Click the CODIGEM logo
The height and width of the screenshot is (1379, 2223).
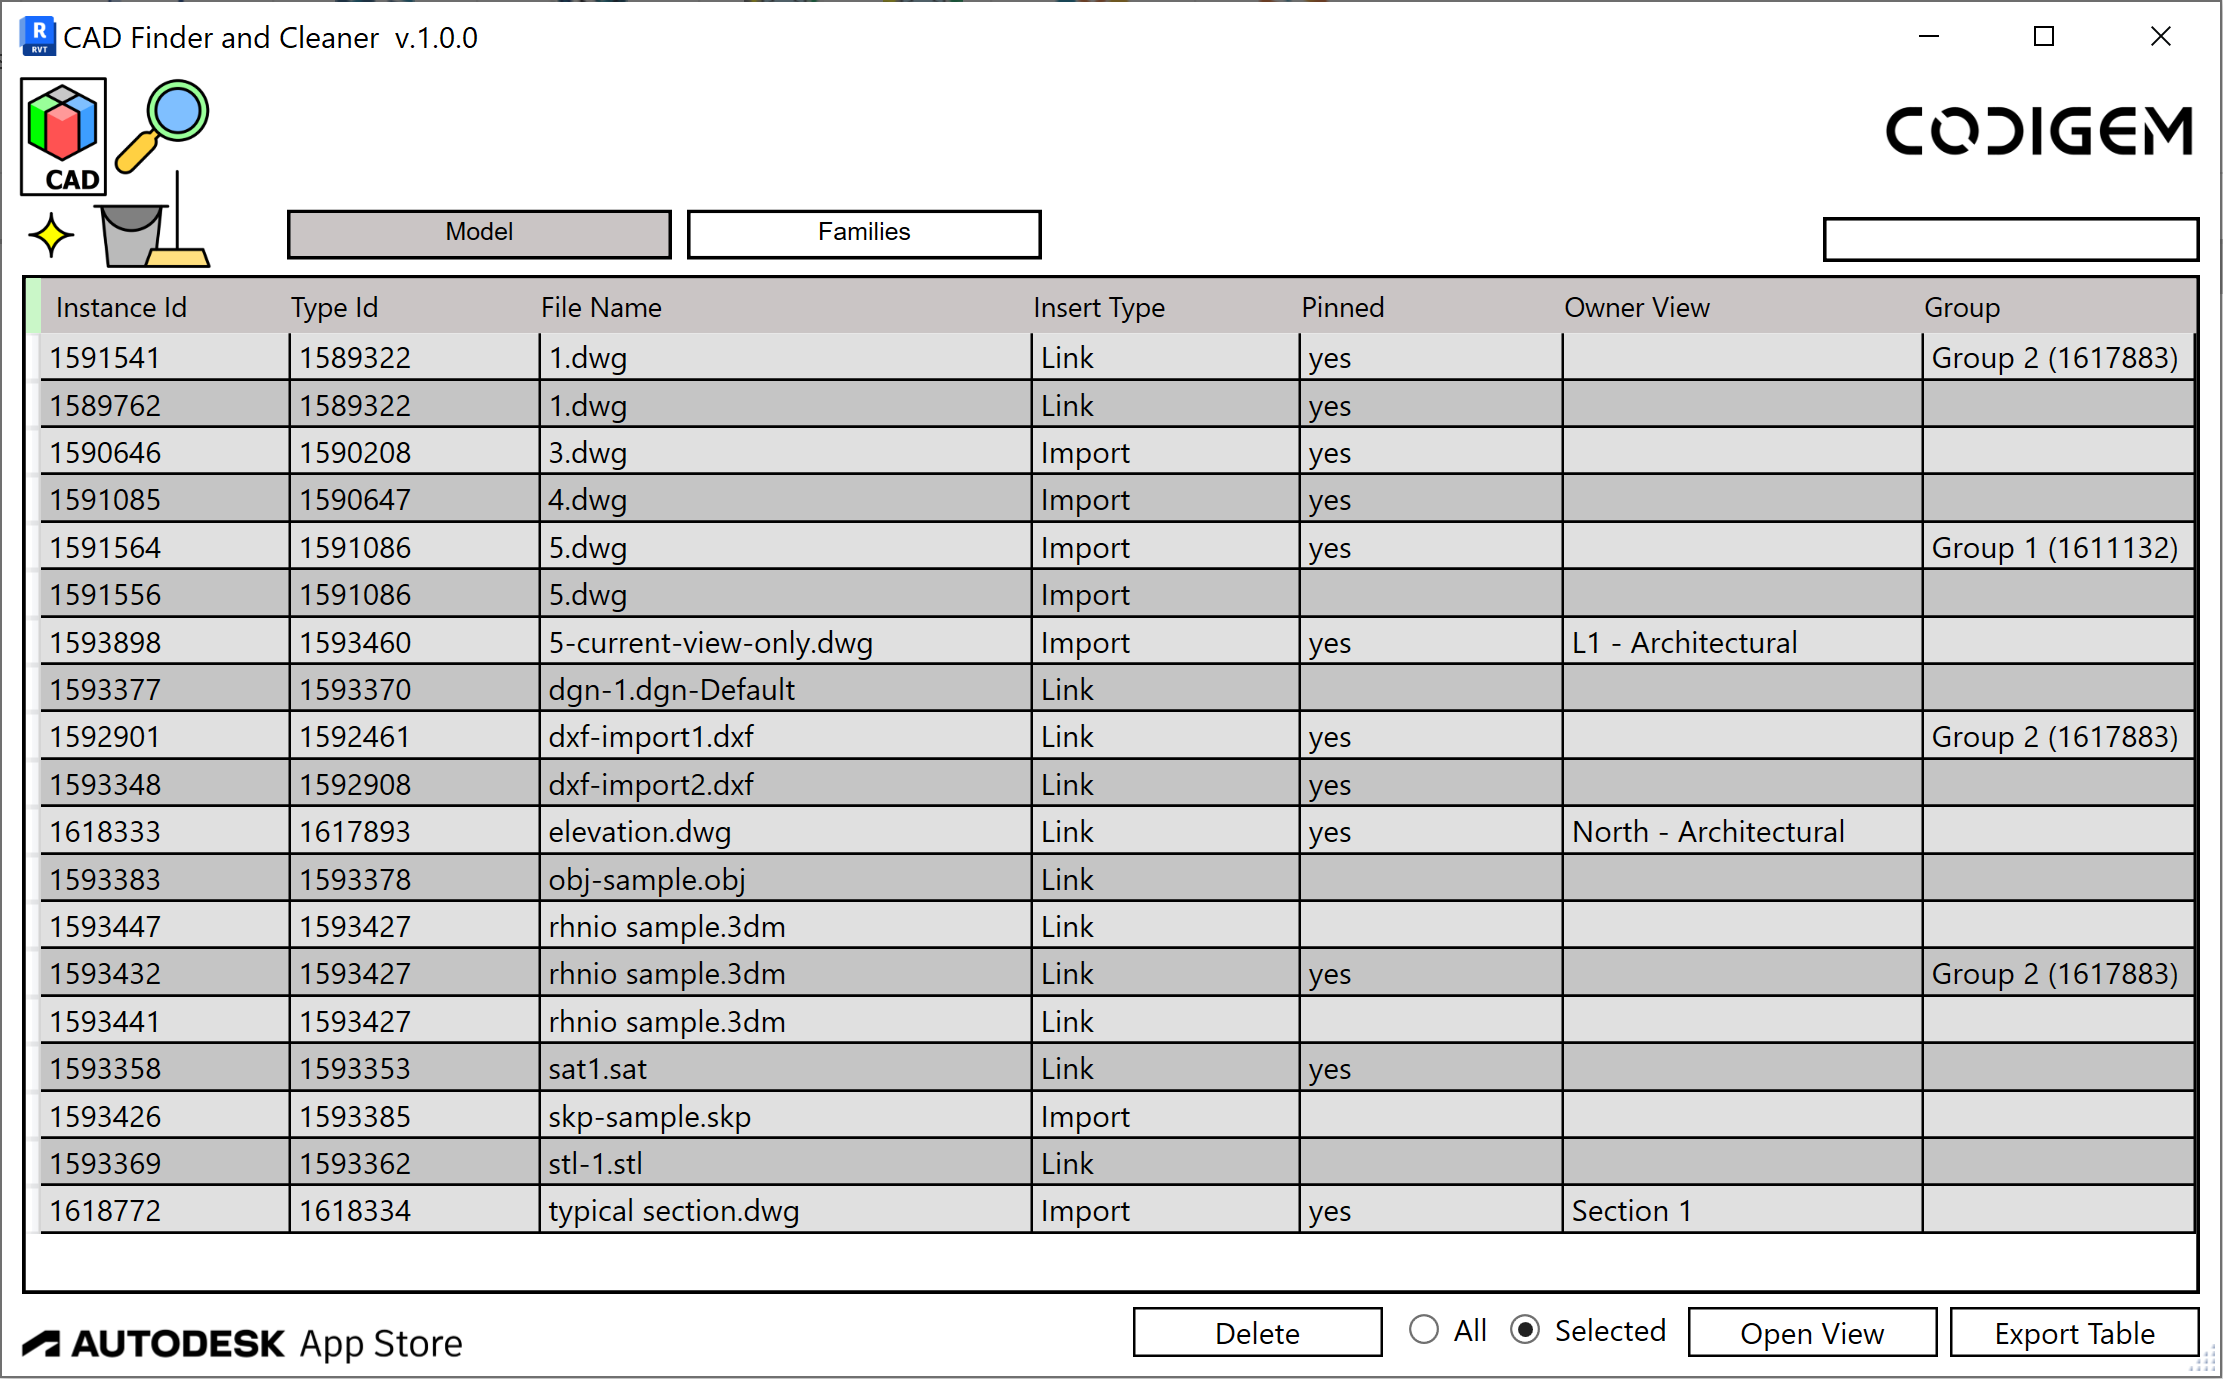pyautogui.click(x=2039, y=131)
